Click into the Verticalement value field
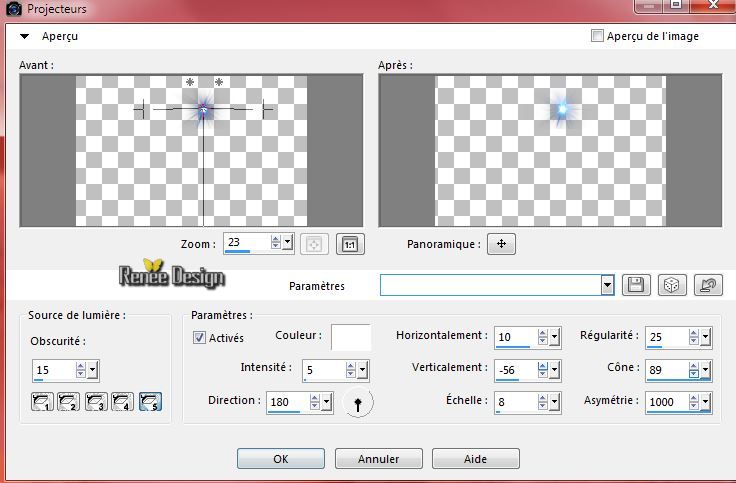 coord(516,370)
